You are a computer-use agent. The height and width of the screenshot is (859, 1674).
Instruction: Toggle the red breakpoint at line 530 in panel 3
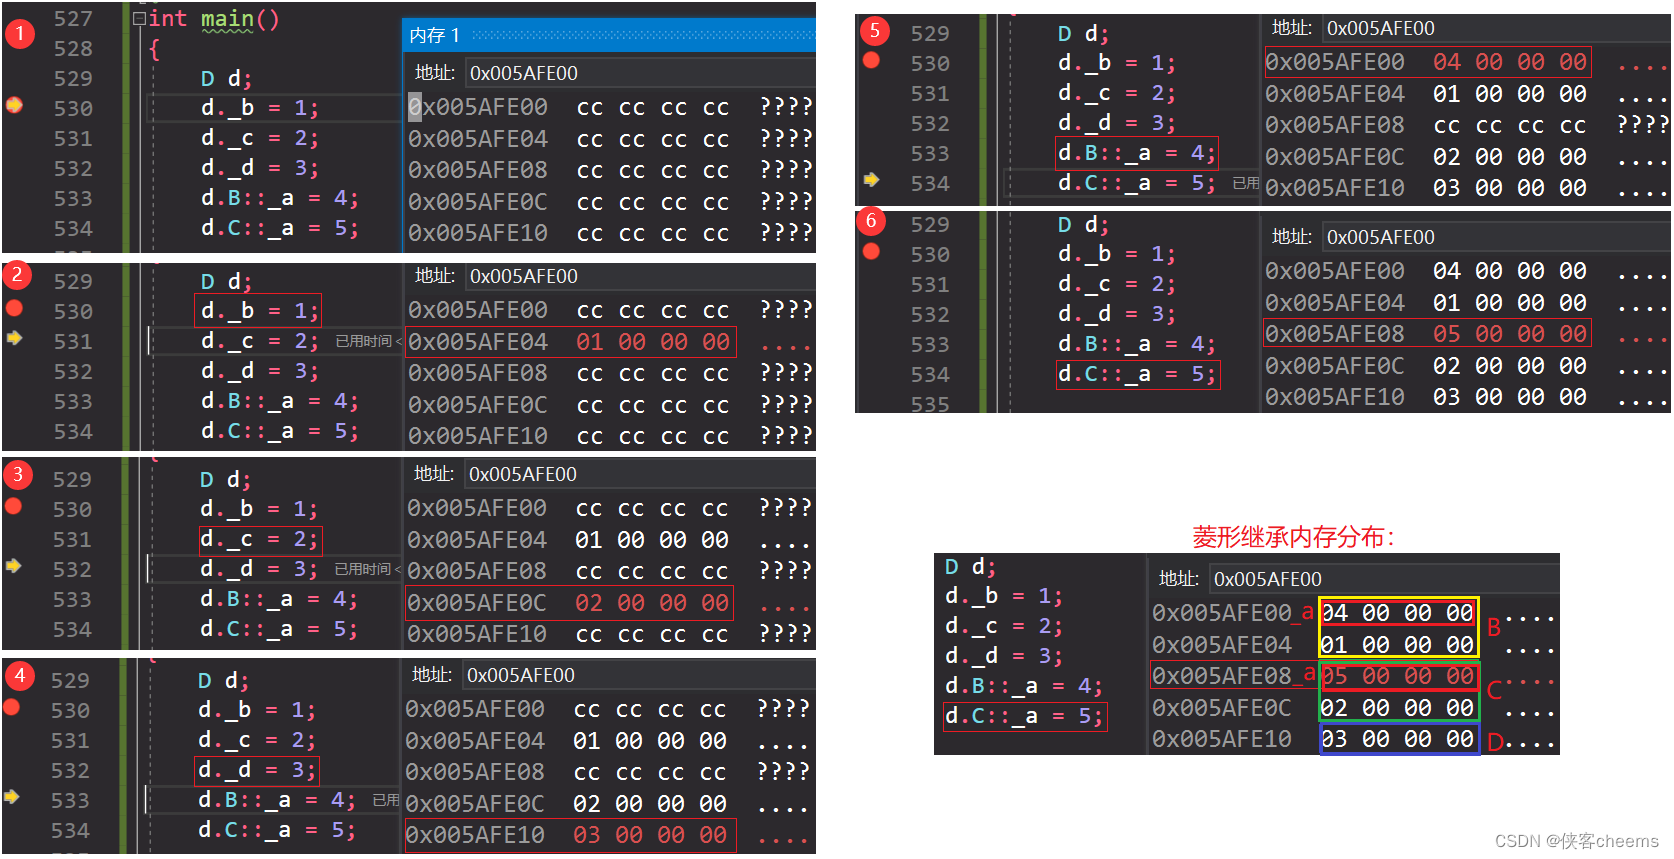coord(13,506)
